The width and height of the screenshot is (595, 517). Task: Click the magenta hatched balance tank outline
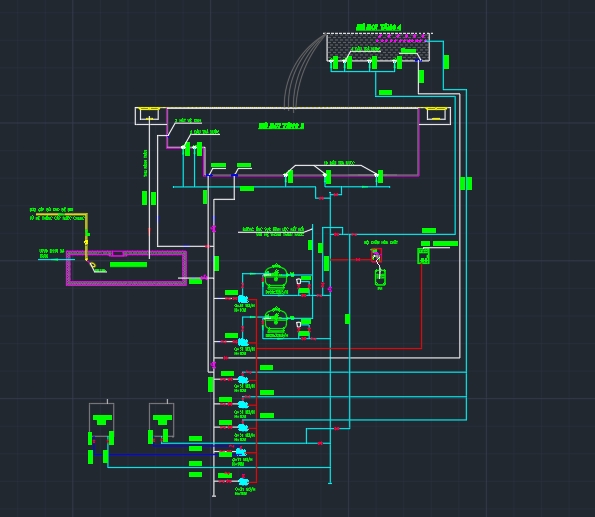[x=126, y=268]
